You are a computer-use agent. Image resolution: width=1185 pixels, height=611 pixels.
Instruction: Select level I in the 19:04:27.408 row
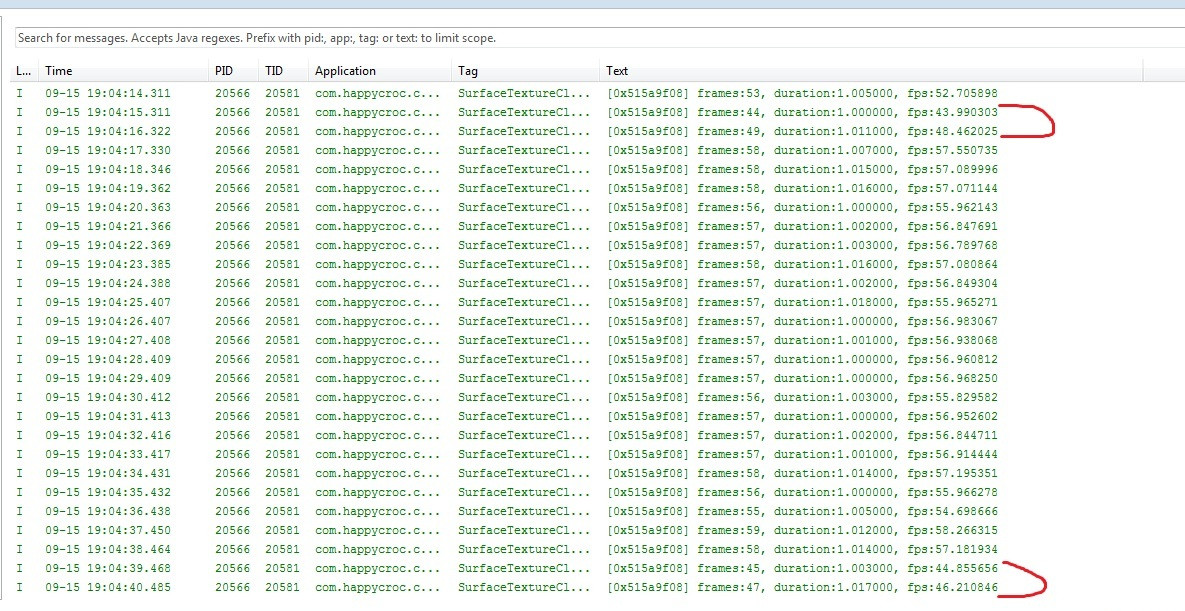(x=20, y=340)
